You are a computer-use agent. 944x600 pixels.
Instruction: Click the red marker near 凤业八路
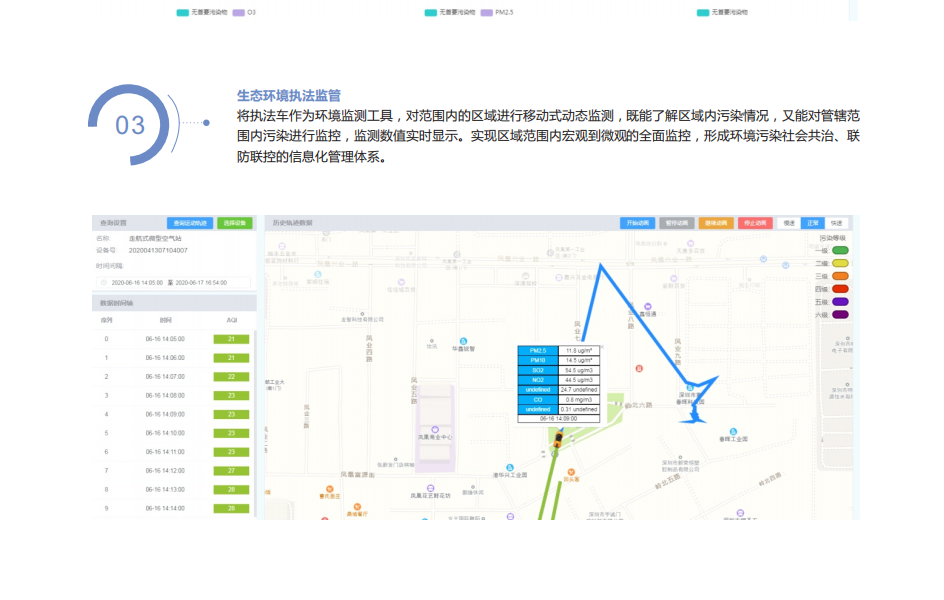tap(639, 368)
